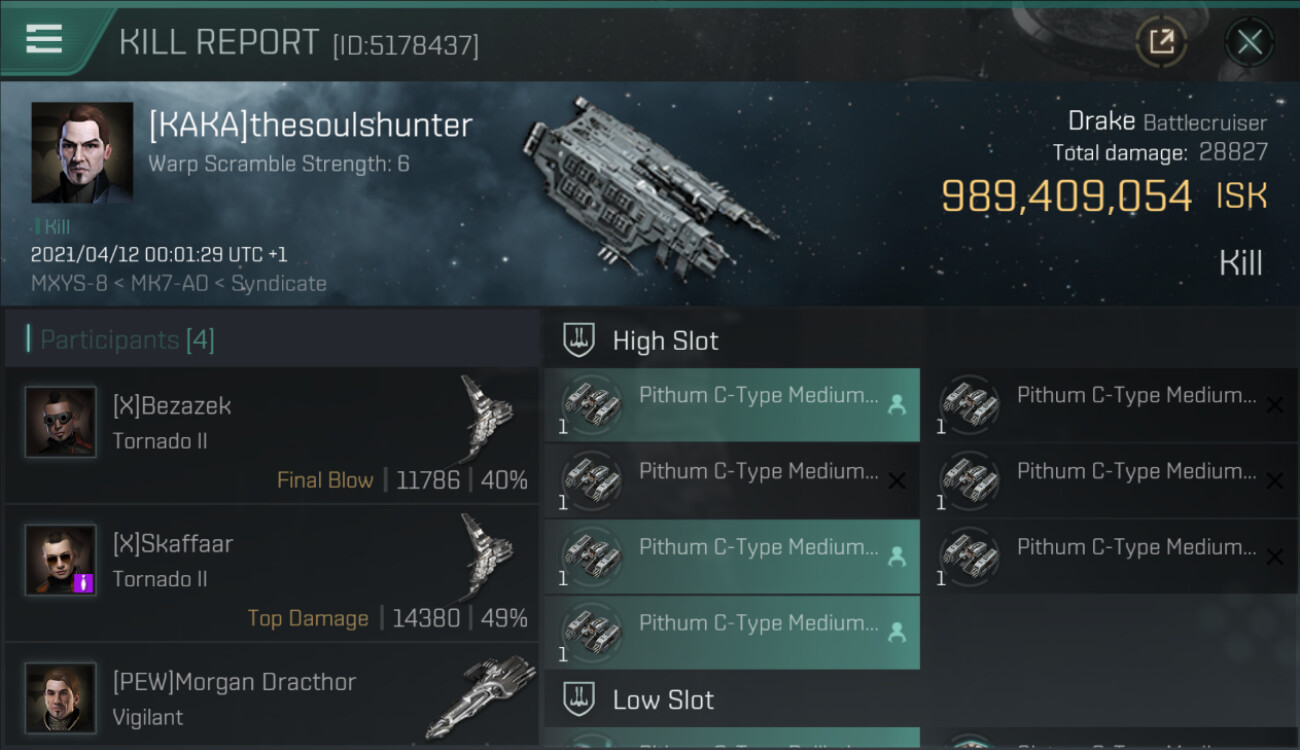Screen dimensions: 1300x750
Task: Select the Participants [4] header
Action: [x=127, y=340]
